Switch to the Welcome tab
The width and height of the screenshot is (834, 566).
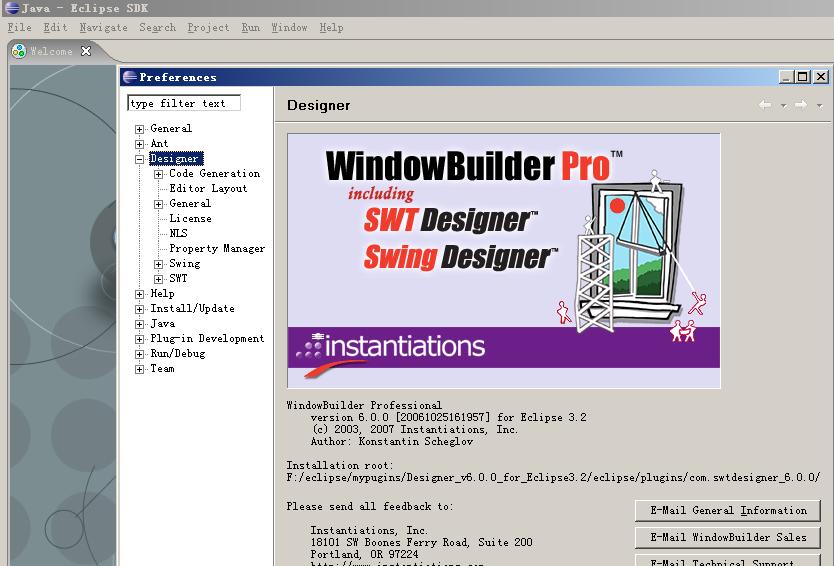click(51, 51)
